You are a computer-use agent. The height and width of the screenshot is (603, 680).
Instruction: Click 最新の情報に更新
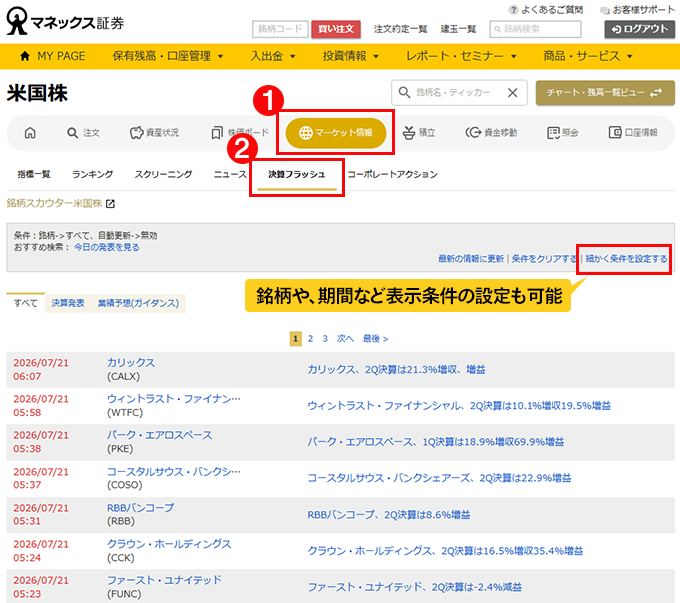click(471, 259)
